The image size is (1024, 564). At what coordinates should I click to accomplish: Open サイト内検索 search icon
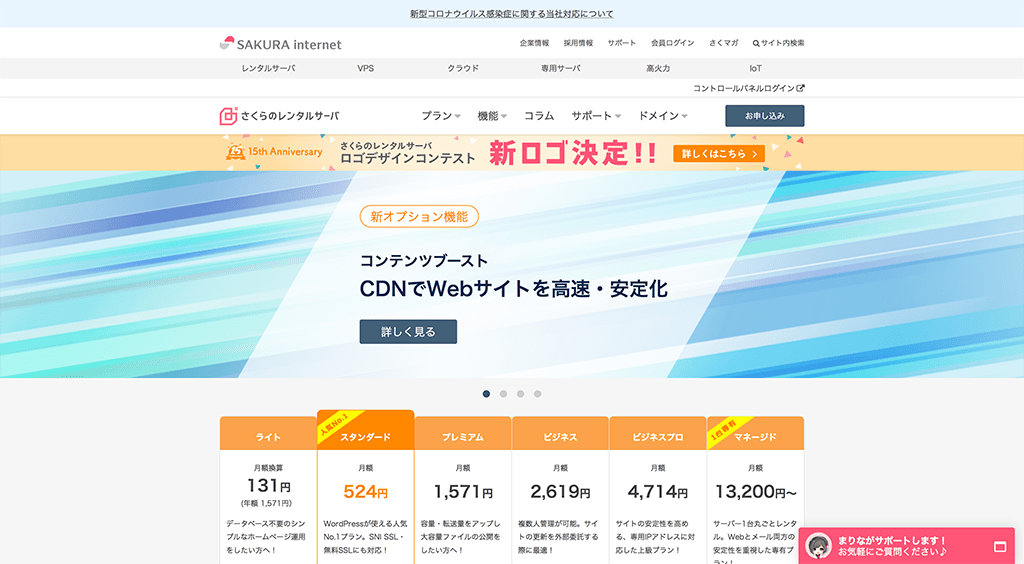pos(756,43)
